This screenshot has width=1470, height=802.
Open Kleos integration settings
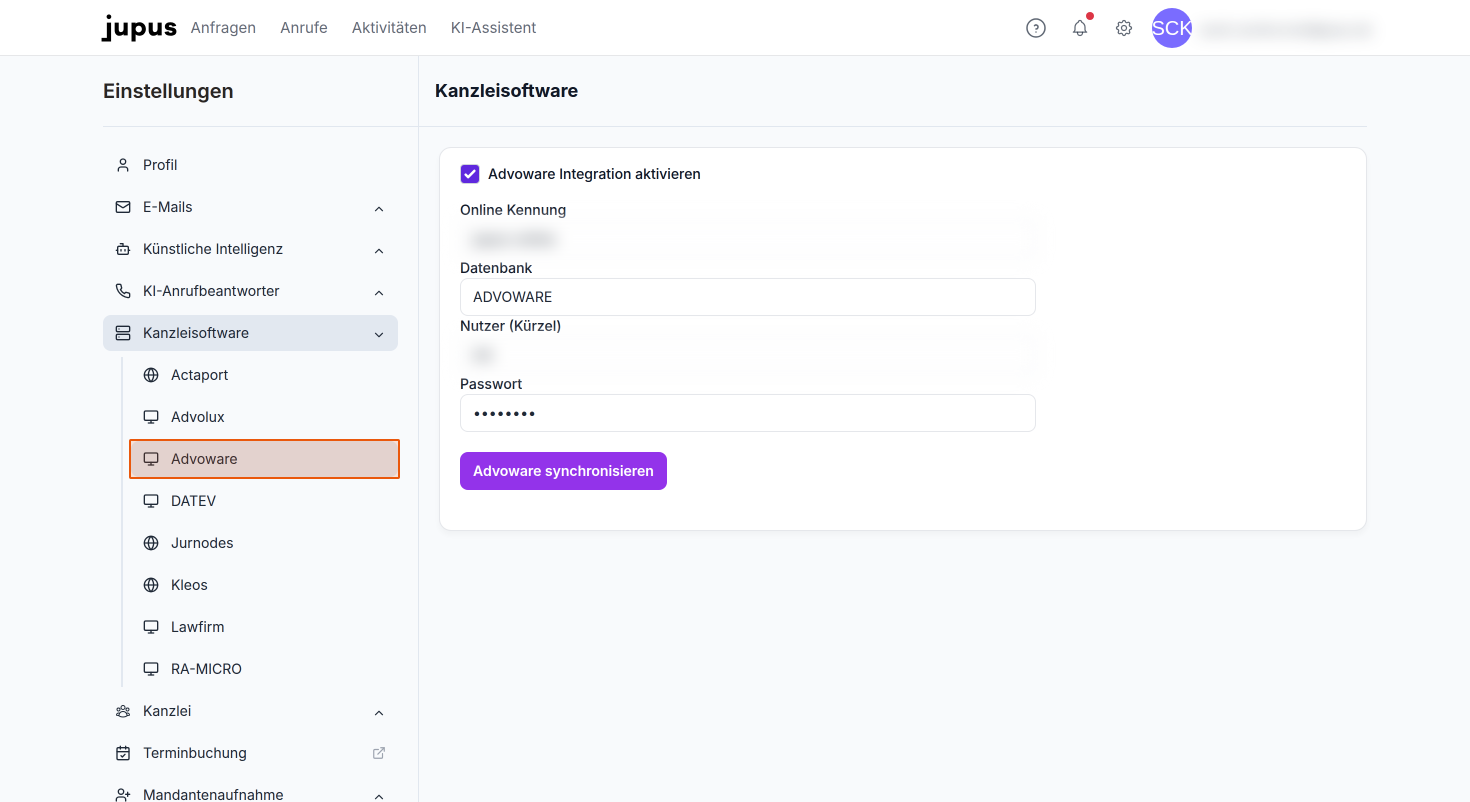pos(264,585)
